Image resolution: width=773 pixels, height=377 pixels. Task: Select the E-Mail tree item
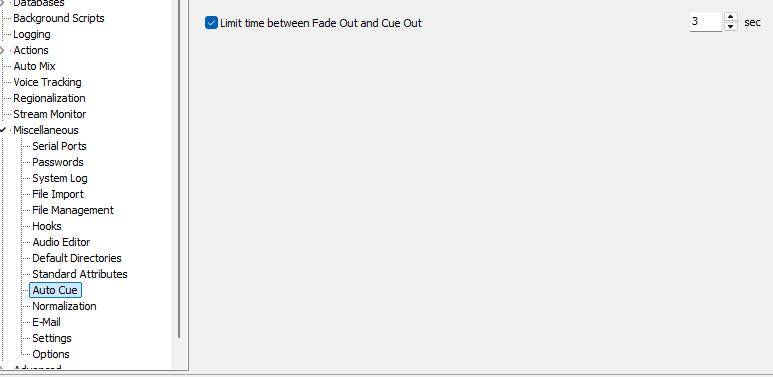pos(46,322)
